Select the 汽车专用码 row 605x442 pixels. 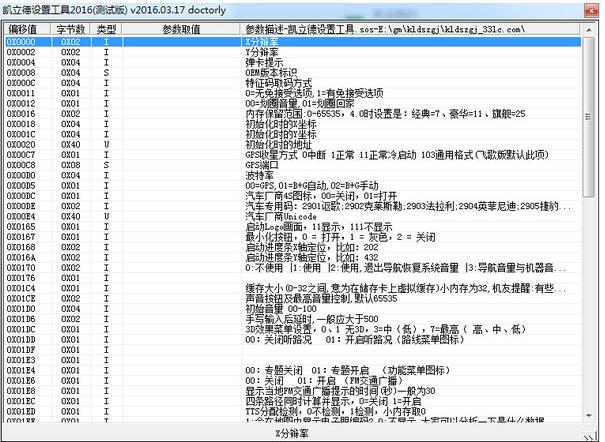(x=292, y=206)
